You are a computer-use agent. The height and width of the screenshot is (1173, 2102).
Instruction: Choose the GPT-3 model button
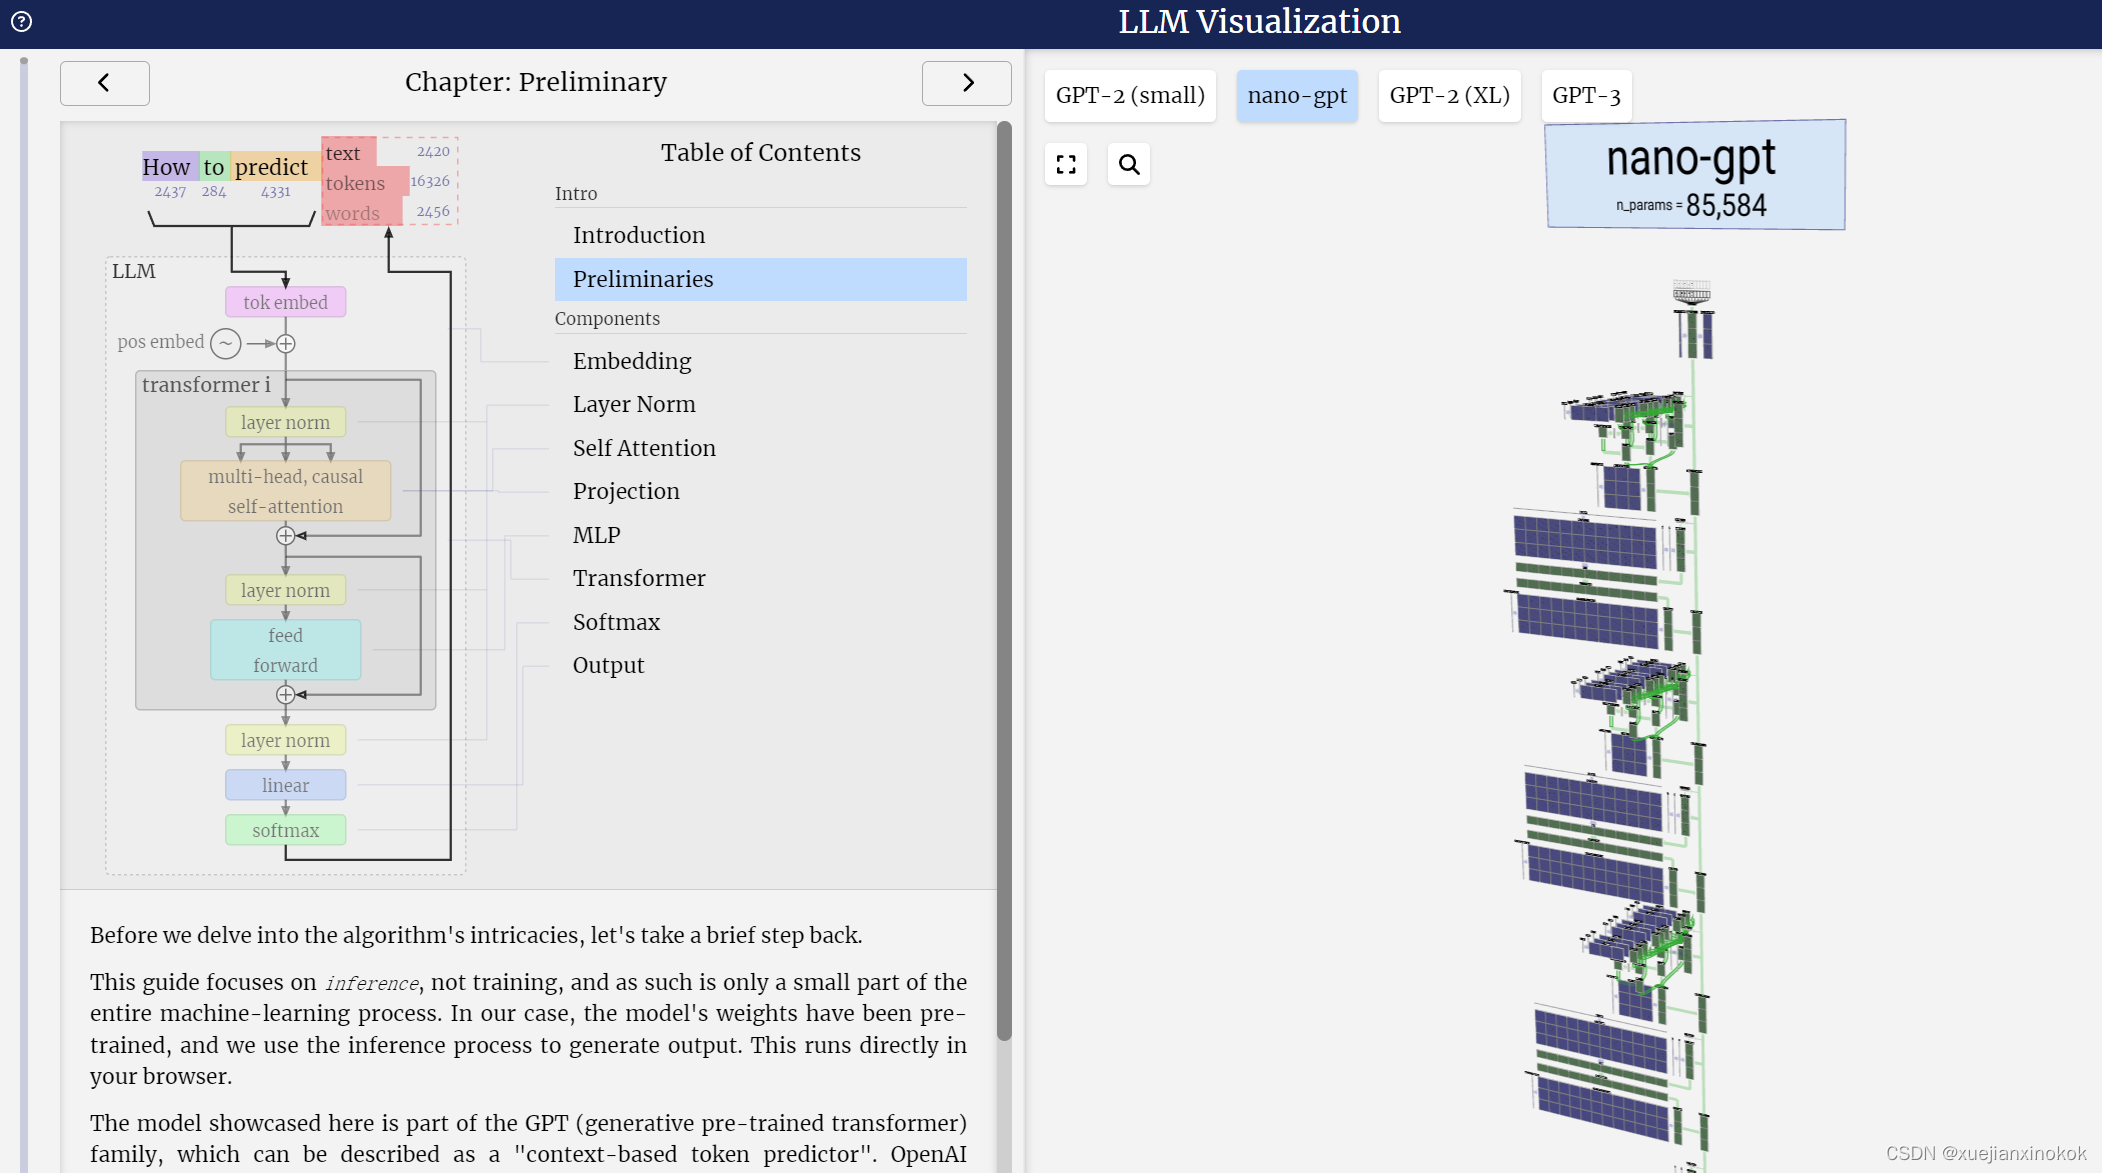pos(1585,96)
